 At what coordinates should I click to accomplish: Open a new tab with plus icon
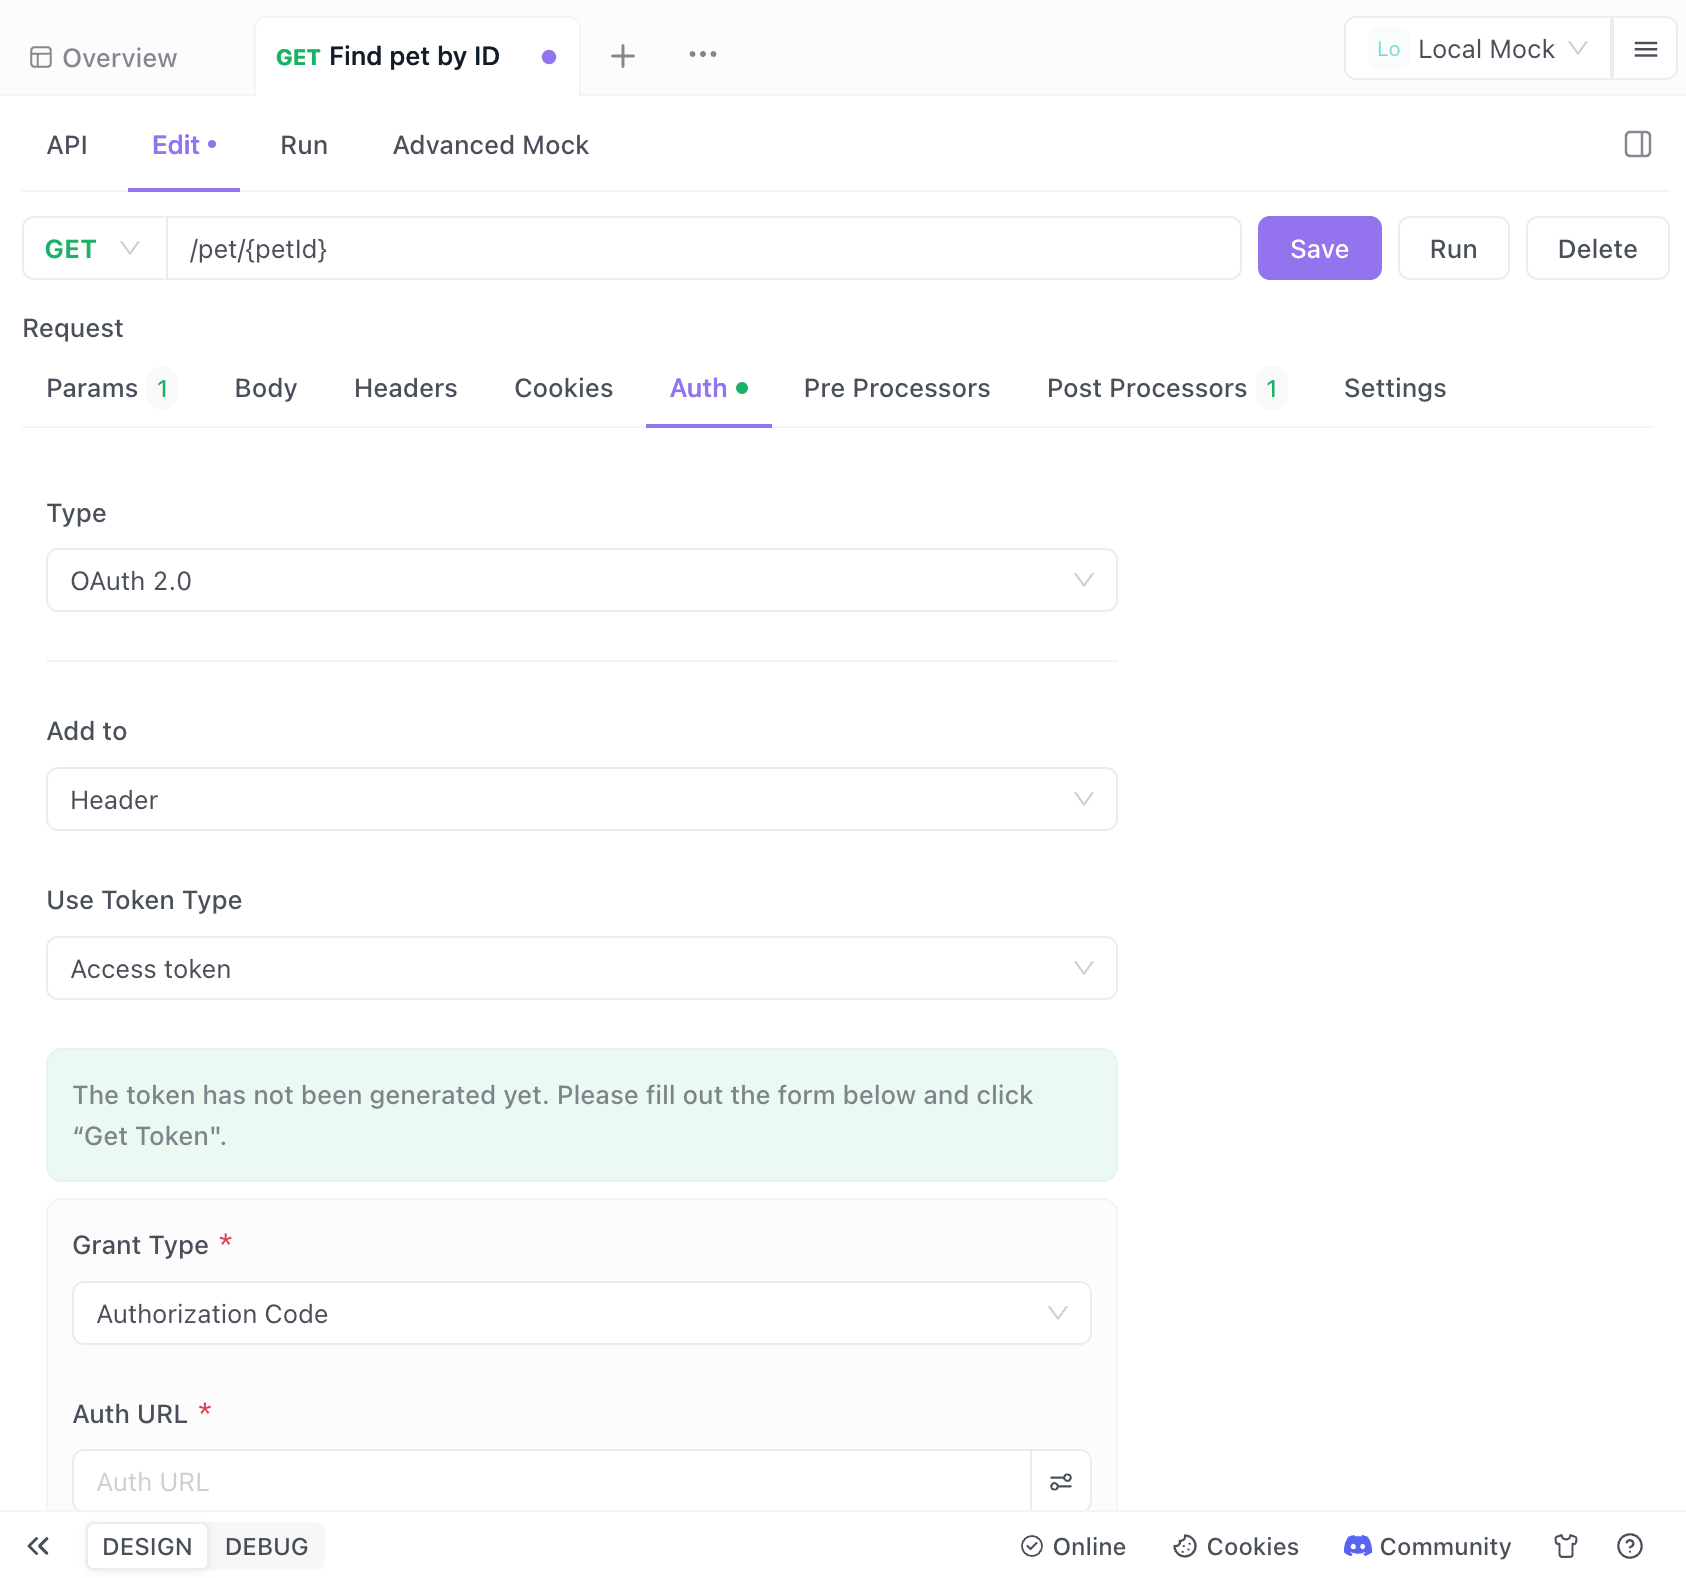pyautogui.click(x=622, y=56)
